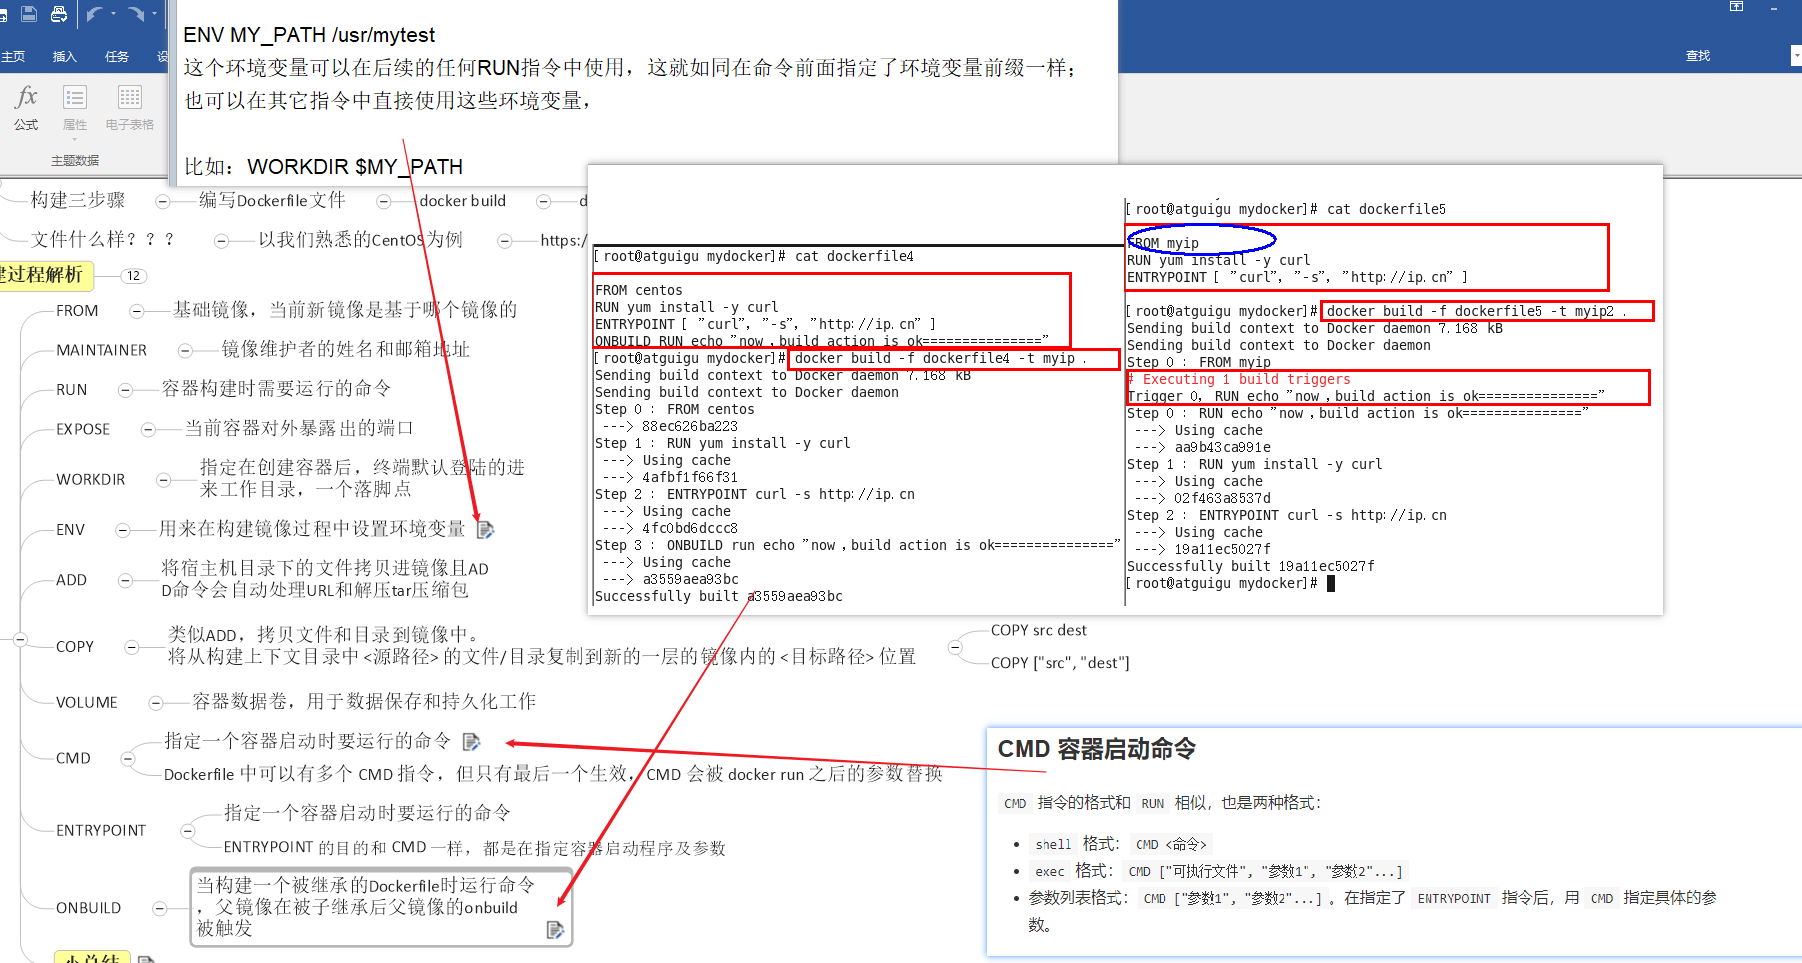This screenshot has width=1802, height=963.
Task: Undo the last action
Action: (95, 13)
